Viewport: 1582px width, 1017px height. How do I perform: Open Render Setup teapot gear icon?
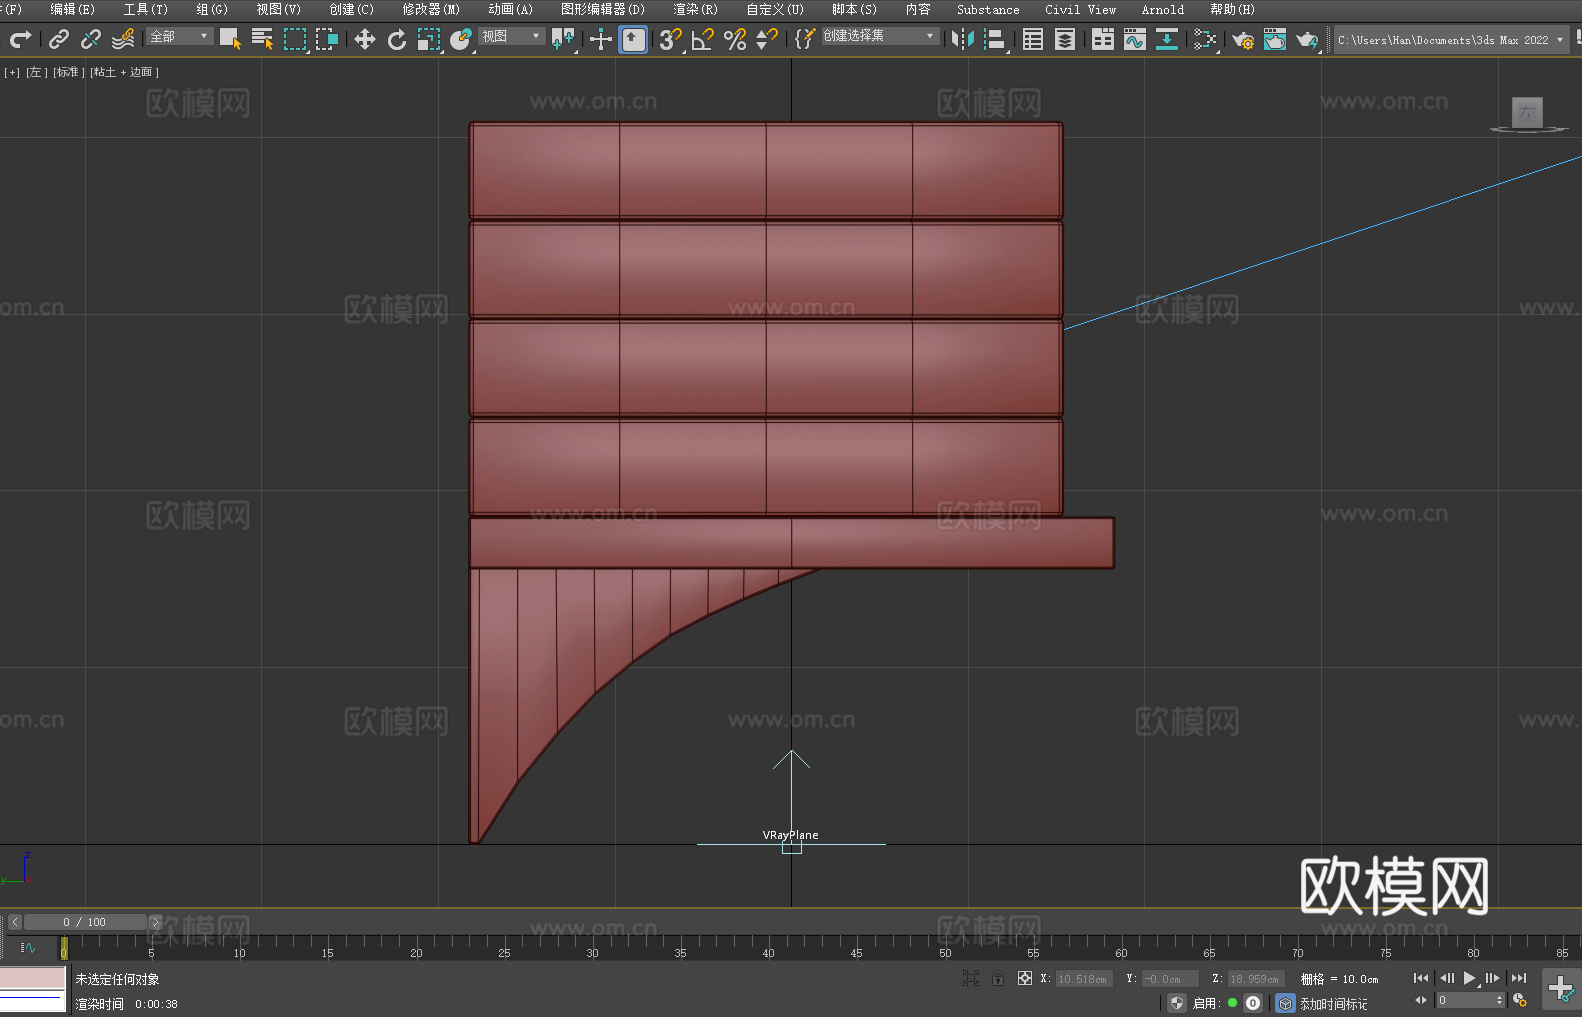point(1243,39)
